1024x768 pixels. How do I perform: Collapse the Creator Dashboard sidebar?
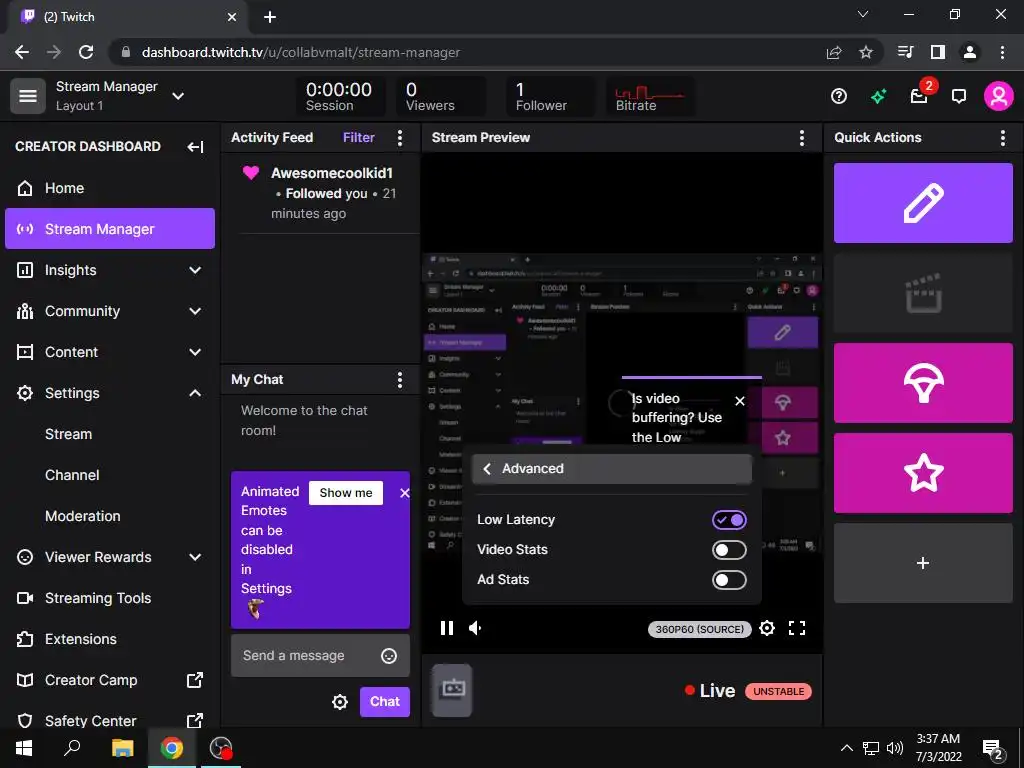pyautogui.click(x=195, y=147)
